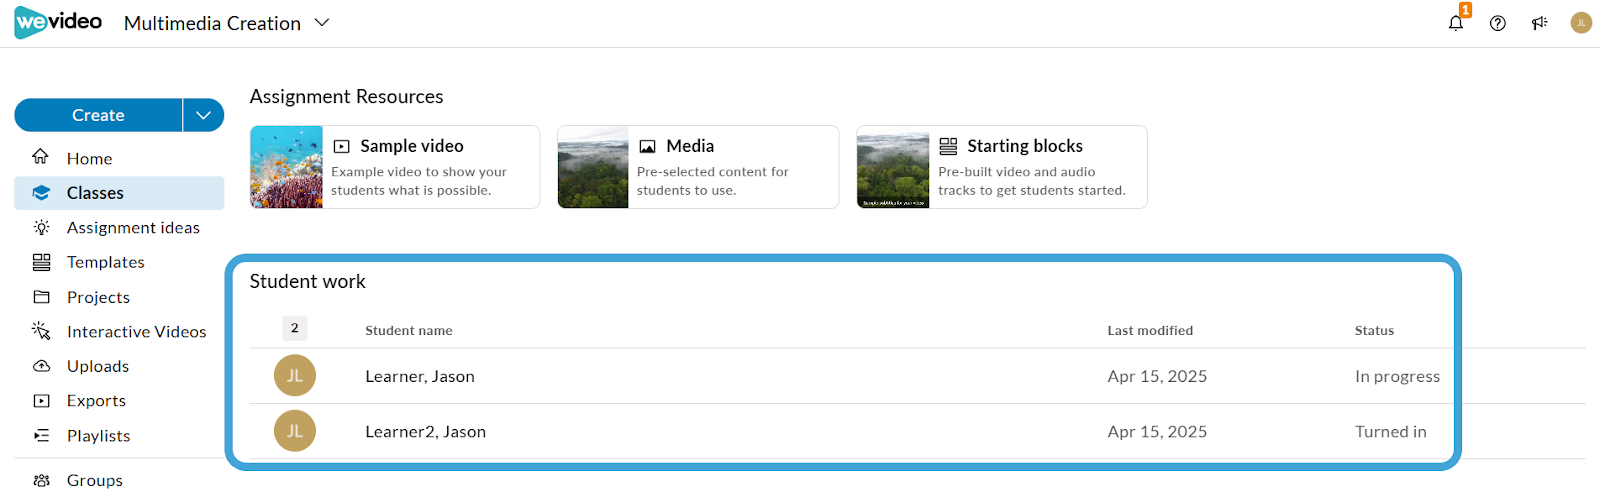Open the user profile avatar in header
Screen dimensions: 1600x492
(x=1581, y=23)
